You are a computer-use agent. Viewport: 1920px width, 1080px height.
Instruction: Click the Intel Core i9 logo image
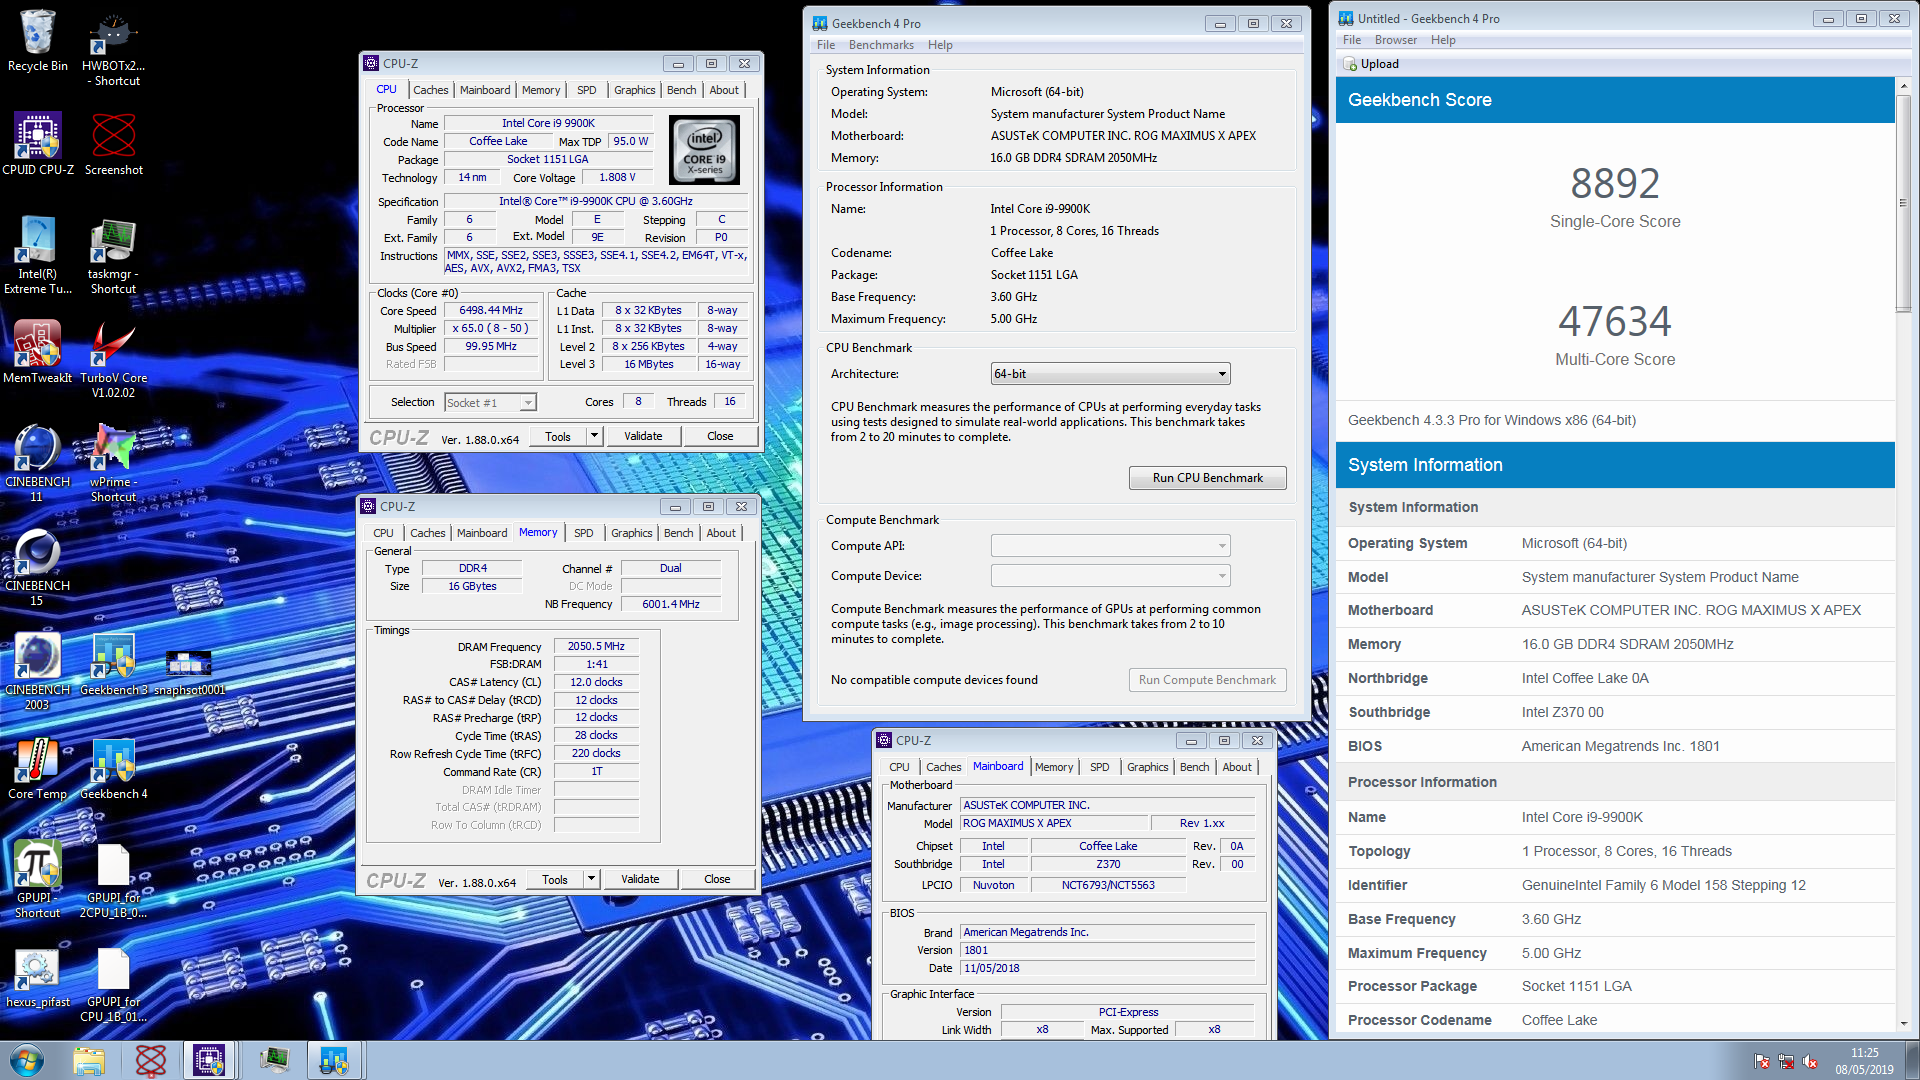click(x=704, y=150)
